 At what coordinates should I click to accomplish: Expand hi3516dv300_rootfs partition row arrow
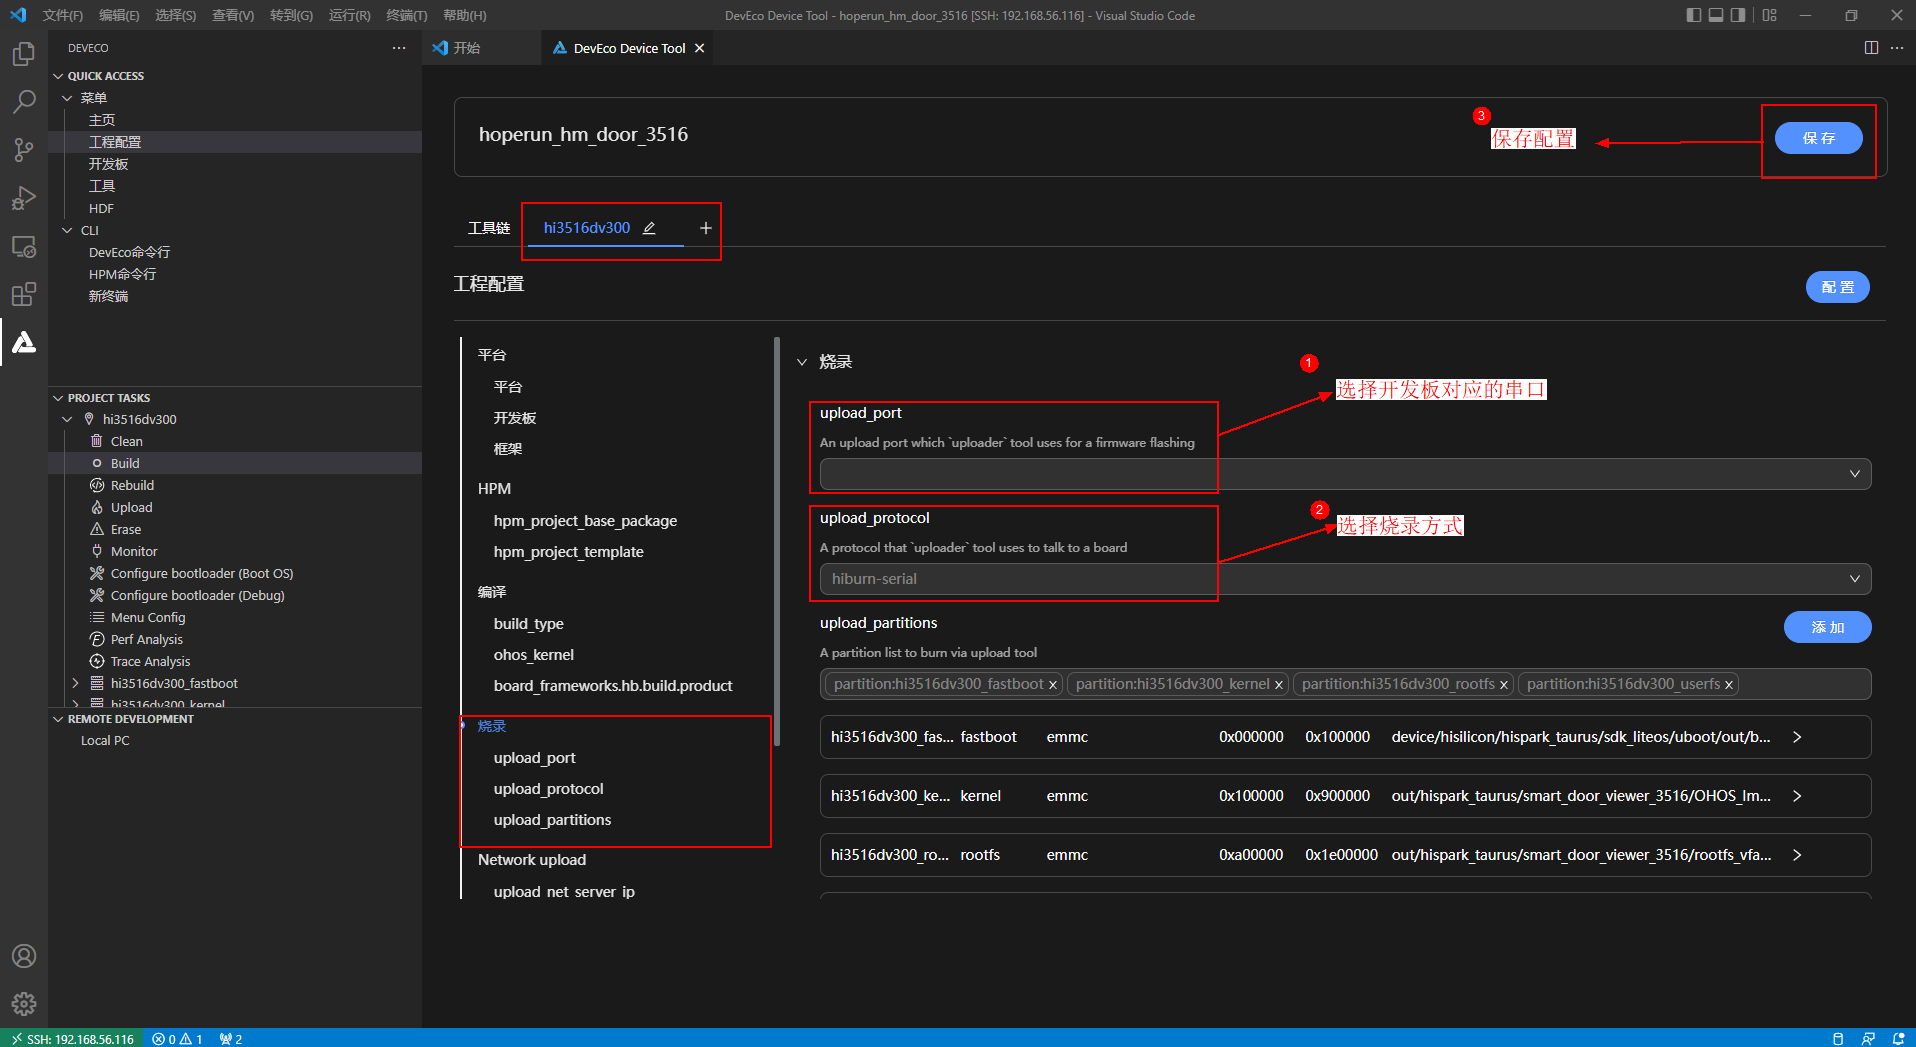click(x=1797, y=855)
